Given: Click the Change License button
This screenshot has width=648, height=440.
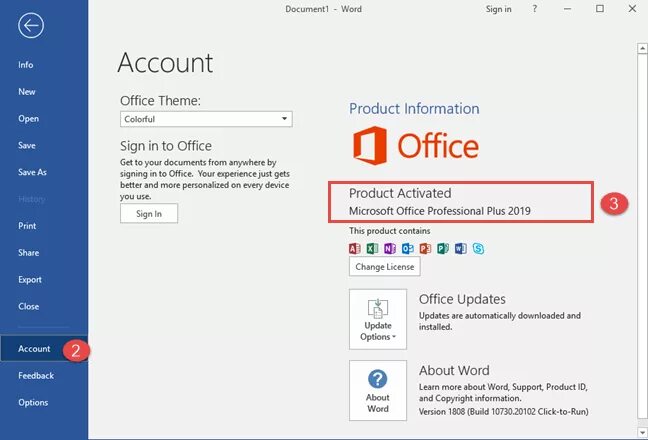Looking at the screenshot, I should 385,266.
